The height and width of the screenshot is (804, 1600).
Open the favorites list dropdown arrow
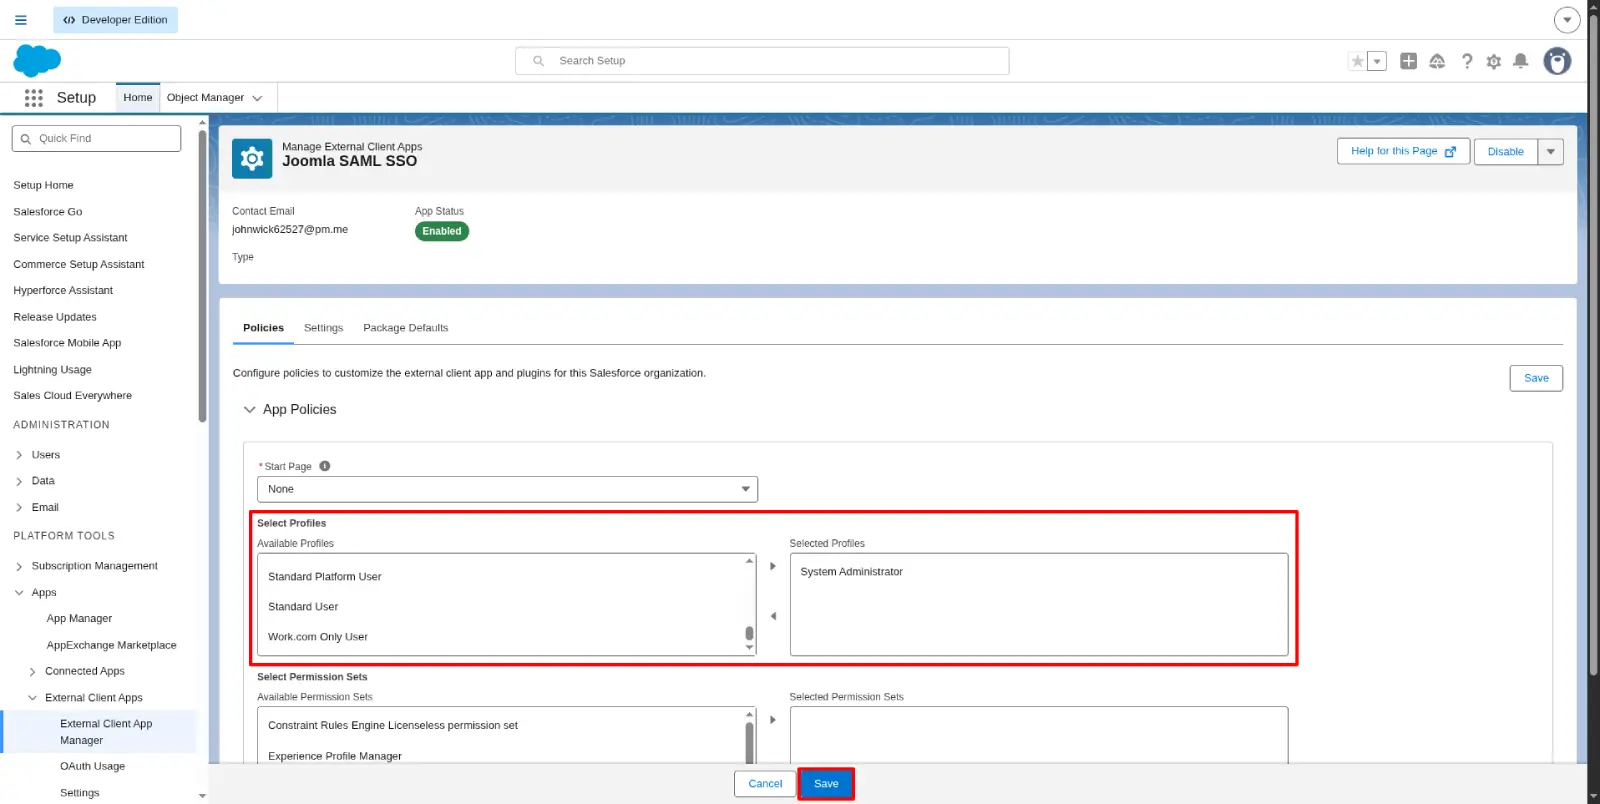coord(1377,61)
